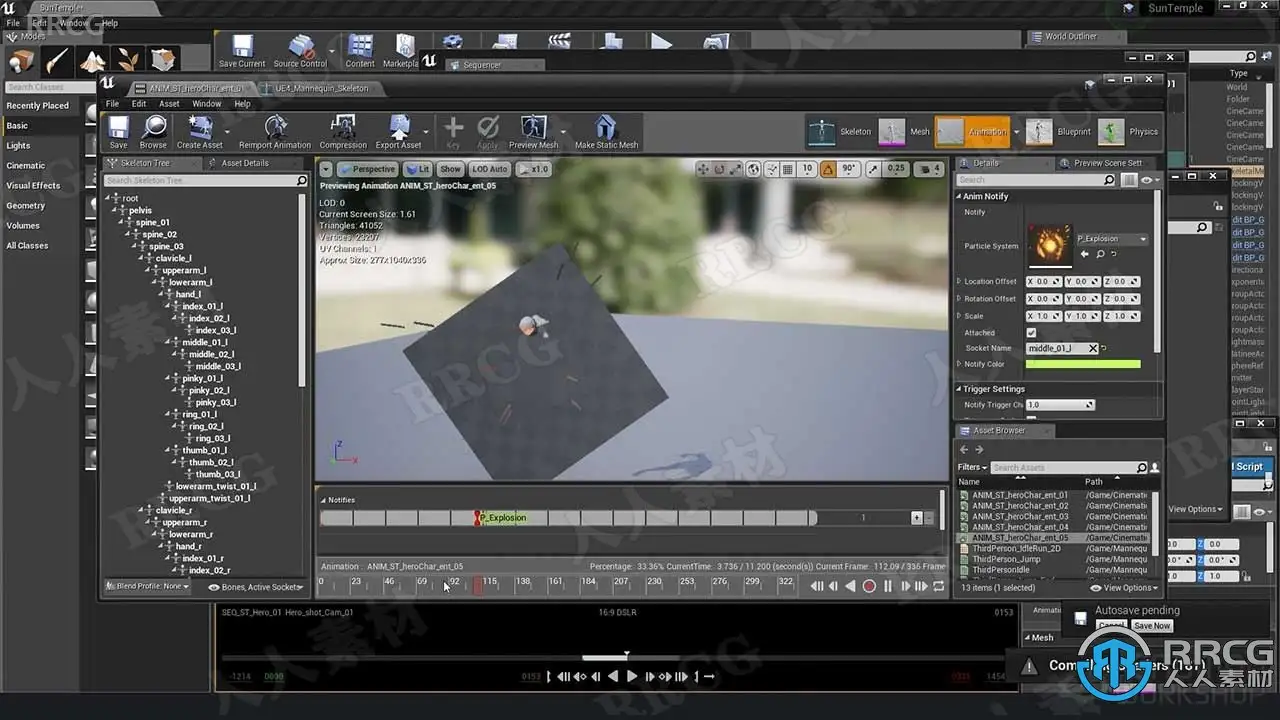Toggle the record button in animation playback
1280x720 pixels.
click(x=869, y=586)
